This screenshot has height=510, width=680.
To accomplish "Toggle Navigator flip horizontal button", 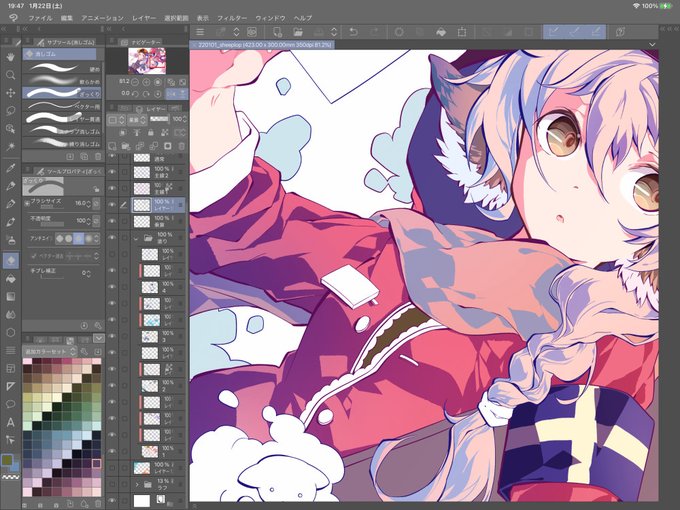I will click(171, 93).
